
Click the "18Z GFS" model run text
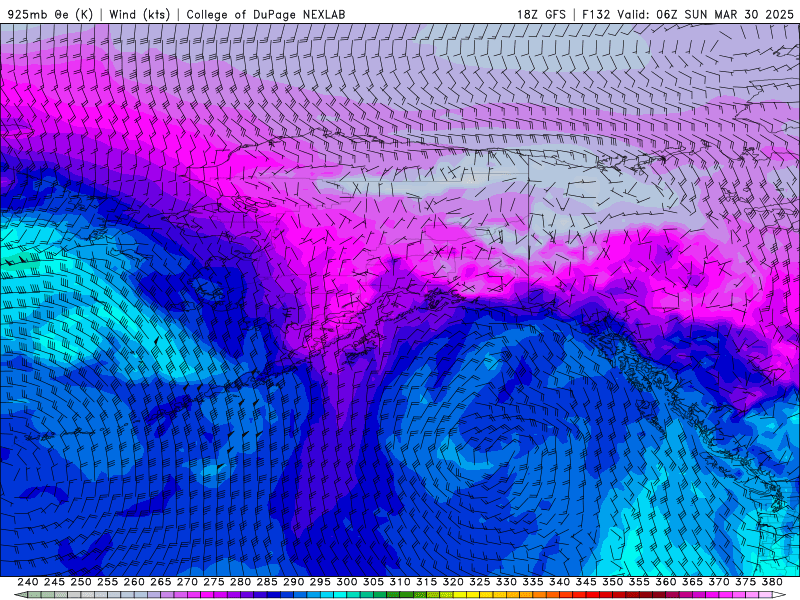(541, 14)
